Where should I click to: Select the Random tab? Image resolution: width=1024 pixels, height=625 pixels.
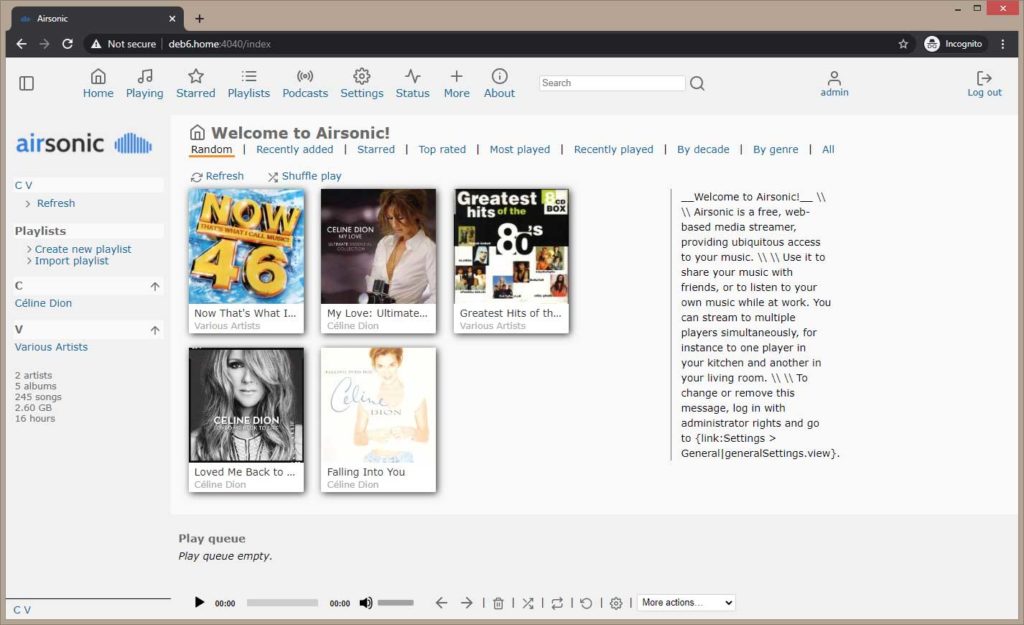[x=212, y=150]
